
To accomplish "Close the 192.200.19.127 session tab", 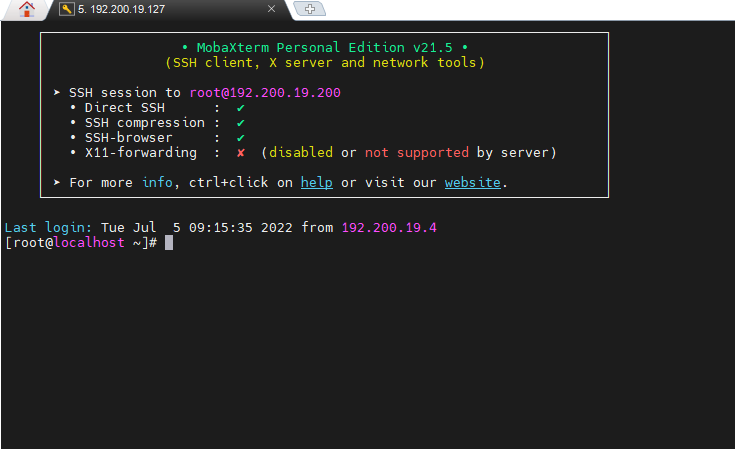I will click(271, 9).
